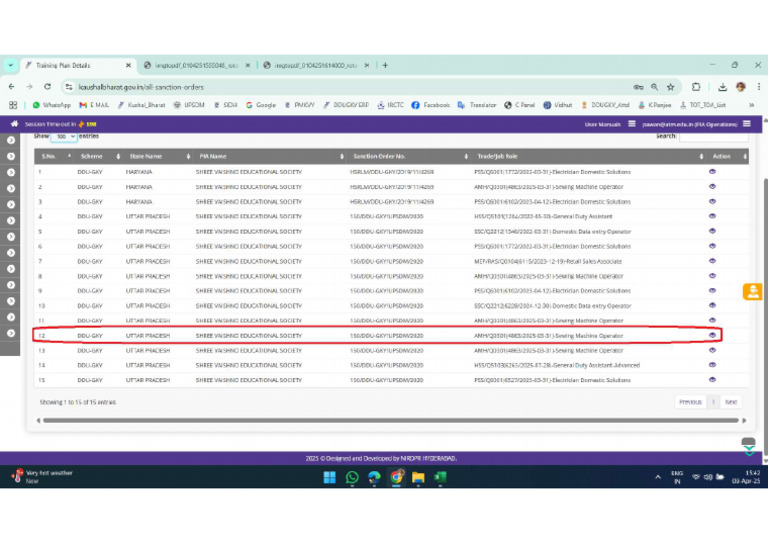
Task: View details for row 1 eye icon
Action: tap(712, 171)
